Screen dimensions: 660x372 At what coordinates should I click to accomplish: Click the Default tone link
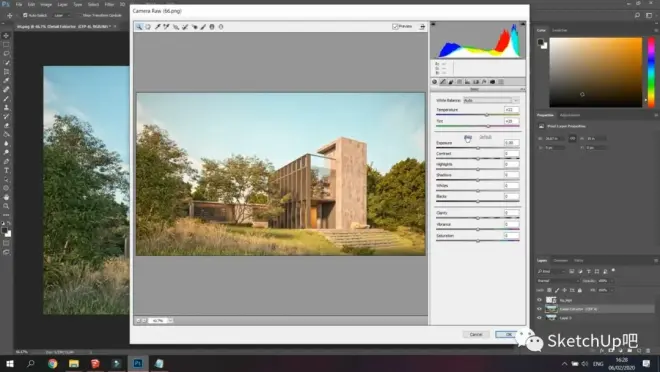pos(485,137)
